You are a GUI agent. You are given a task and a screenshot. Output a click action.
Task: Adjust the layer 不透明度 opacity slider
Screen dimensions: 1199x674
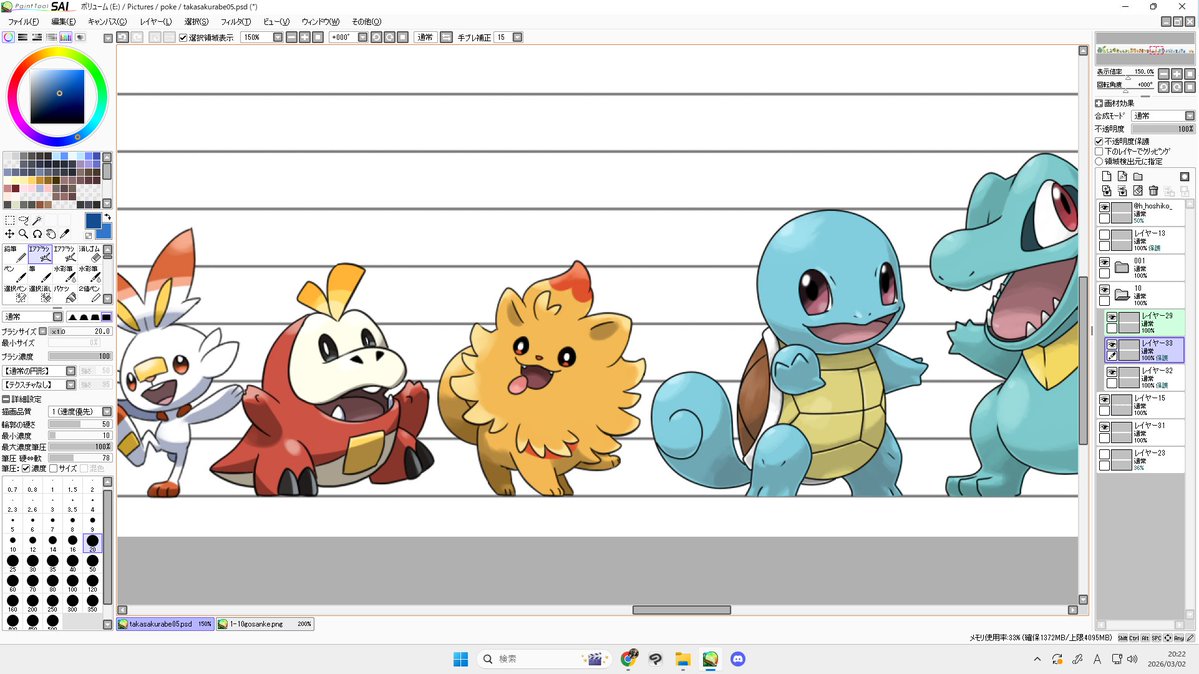pyautogui.click(x=1162, y=129)
